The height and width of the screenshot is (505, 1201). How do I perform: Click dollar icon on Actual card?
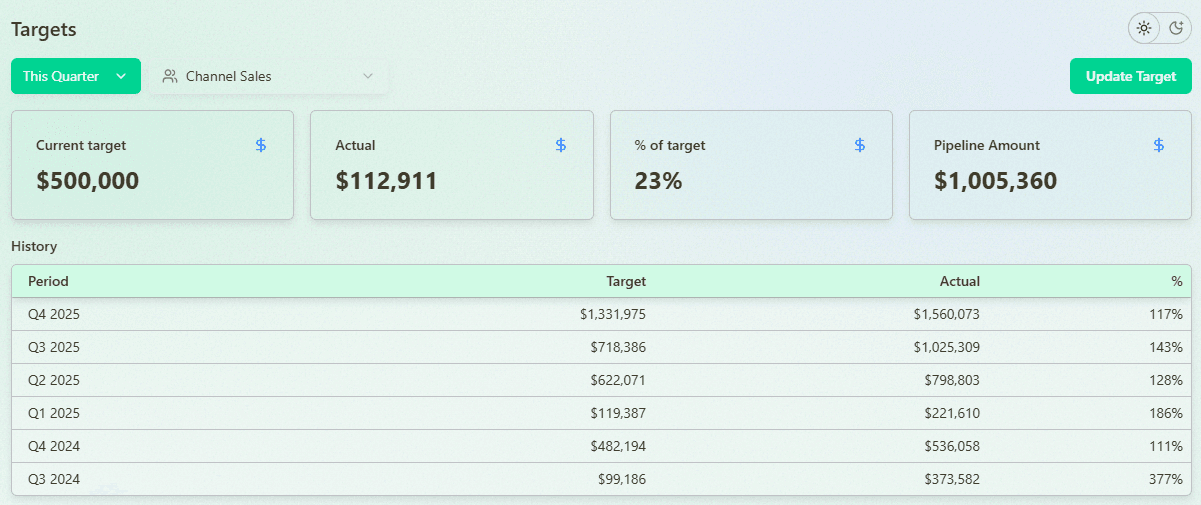(x=561, y=145)
